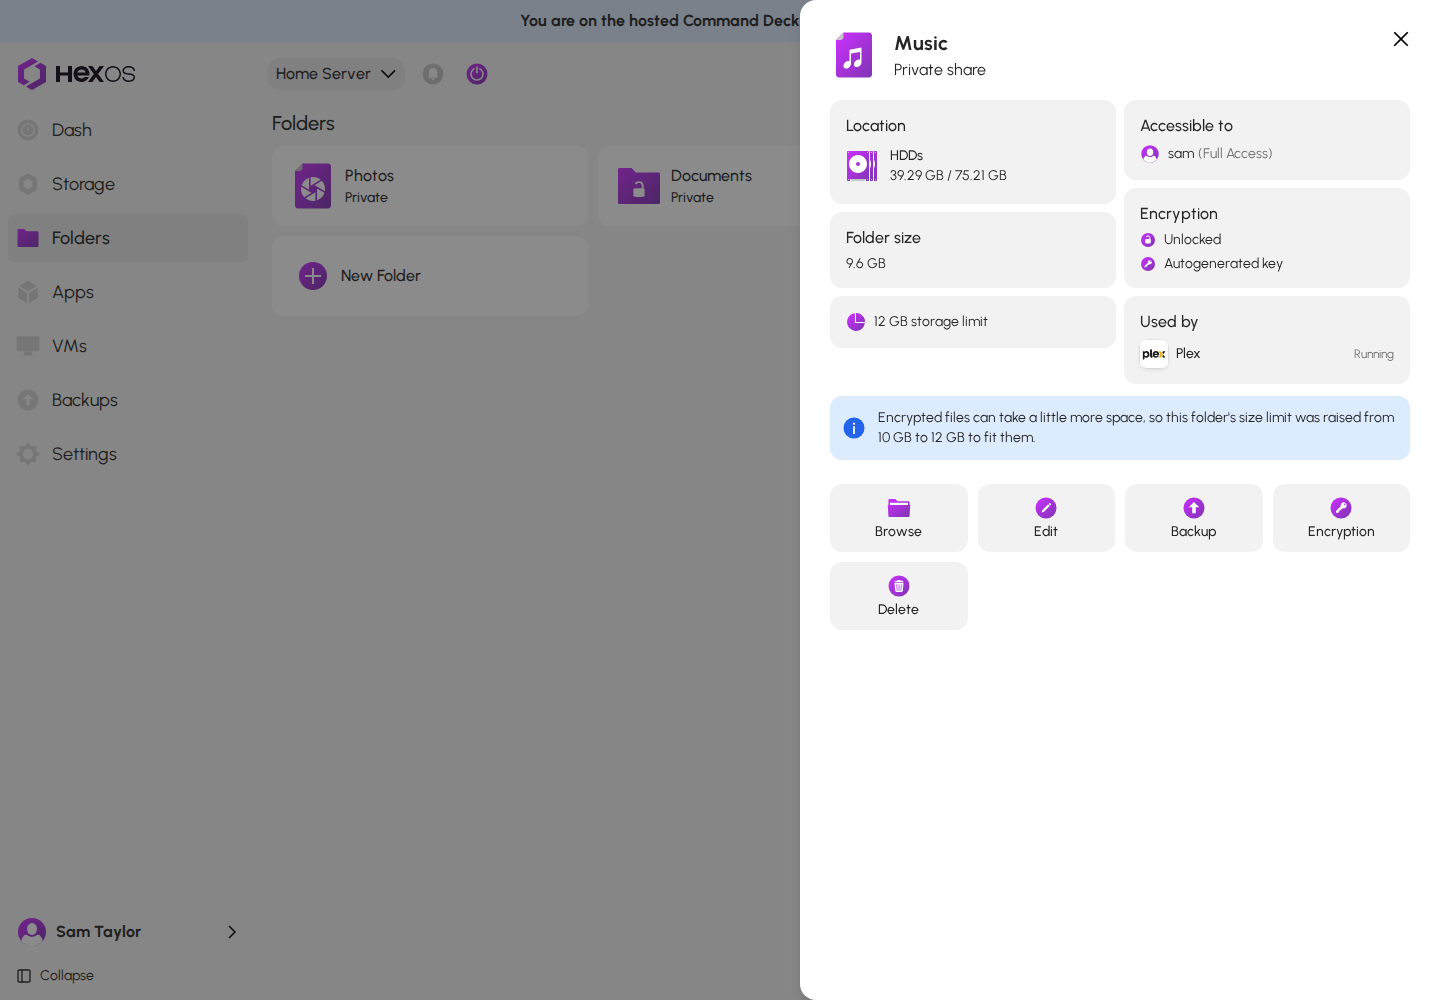Open Backups in sidebar
This screenshot has width=1440, height=1000.
128,400
